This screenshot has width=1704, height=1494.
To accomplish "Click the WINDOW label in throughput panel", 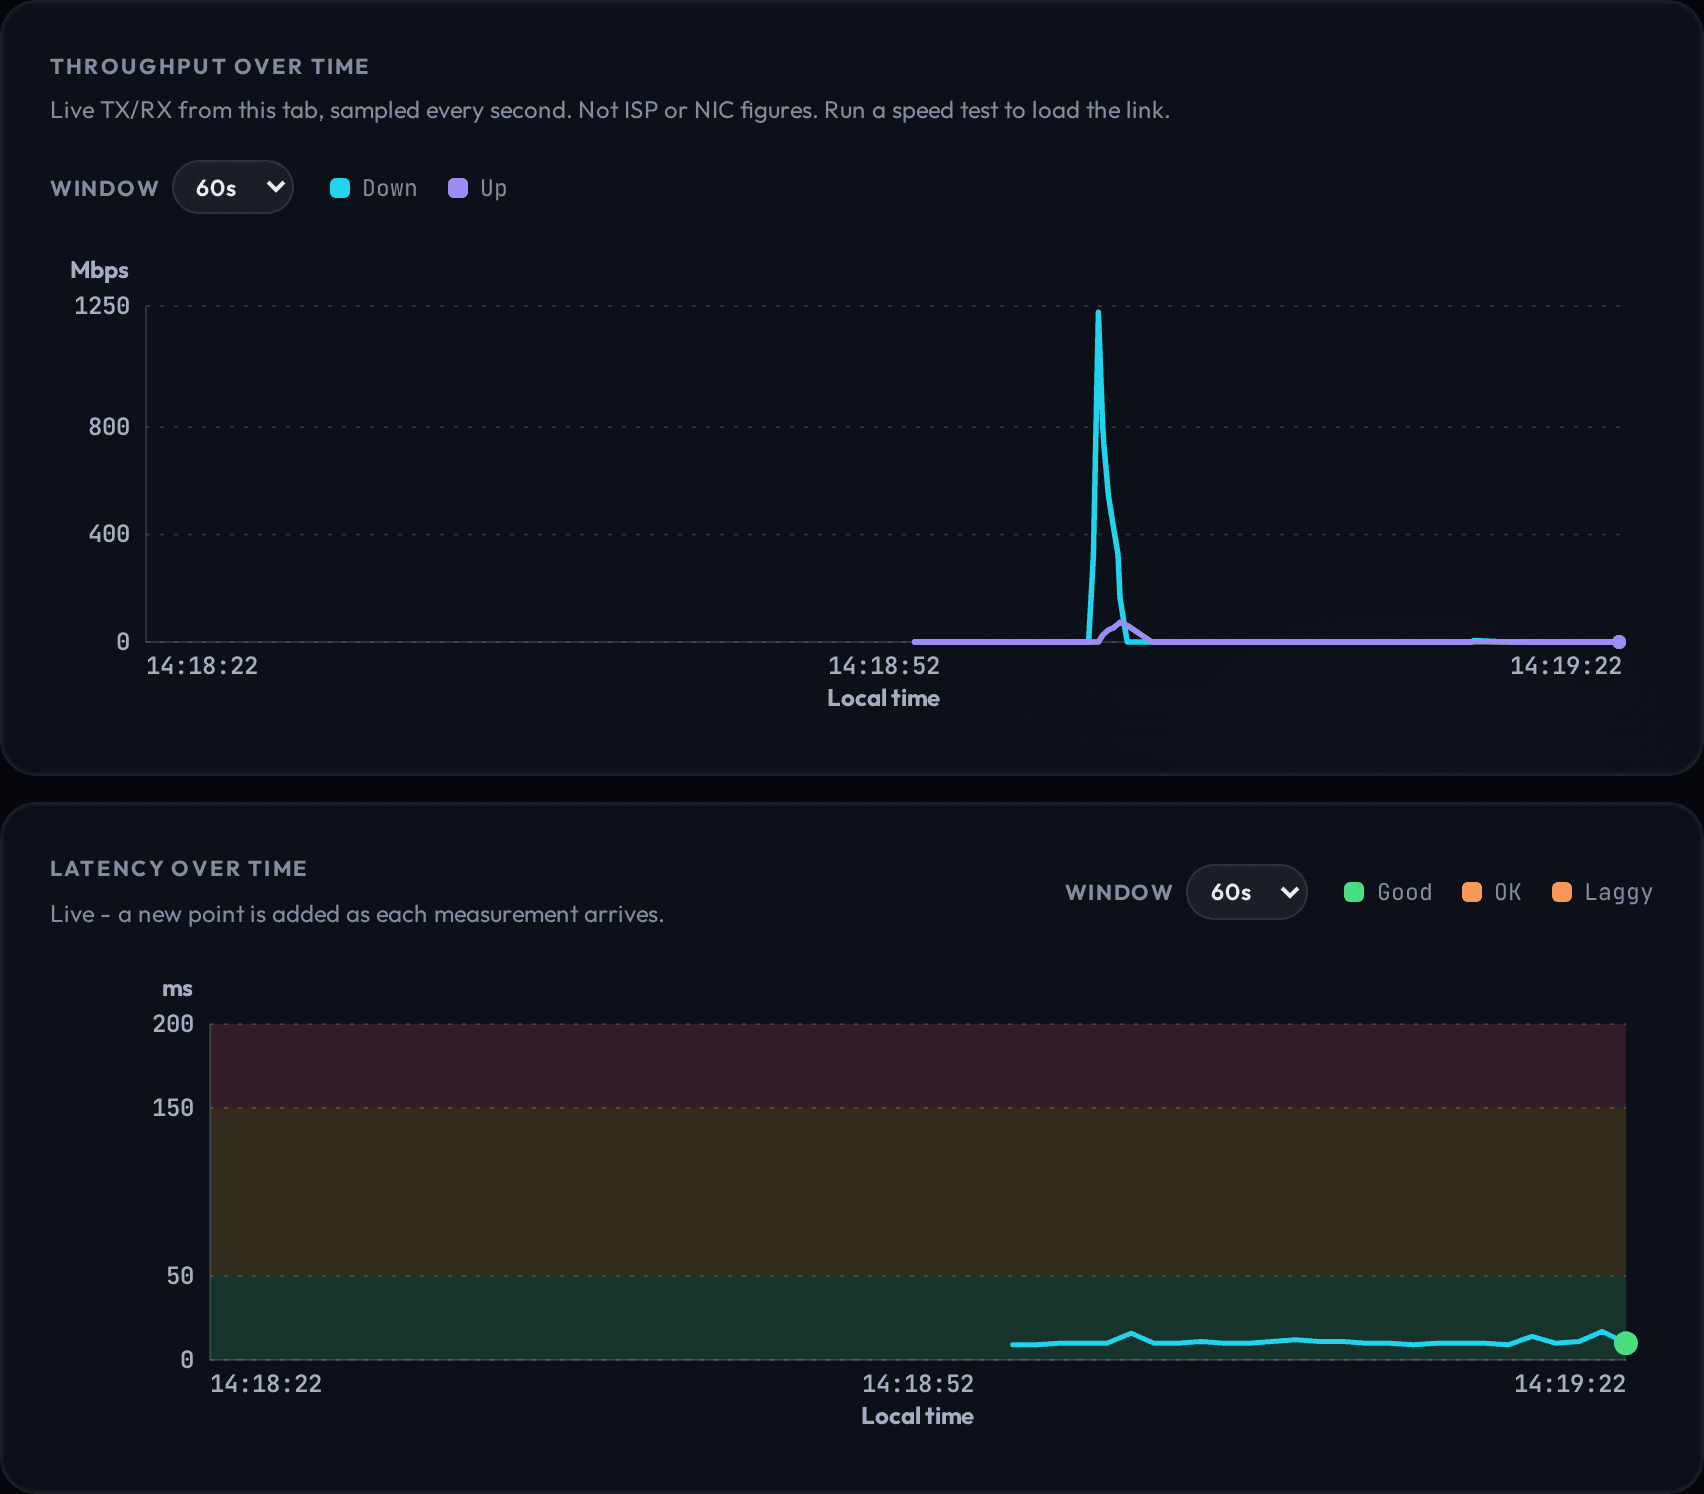I will click(104, 188).
